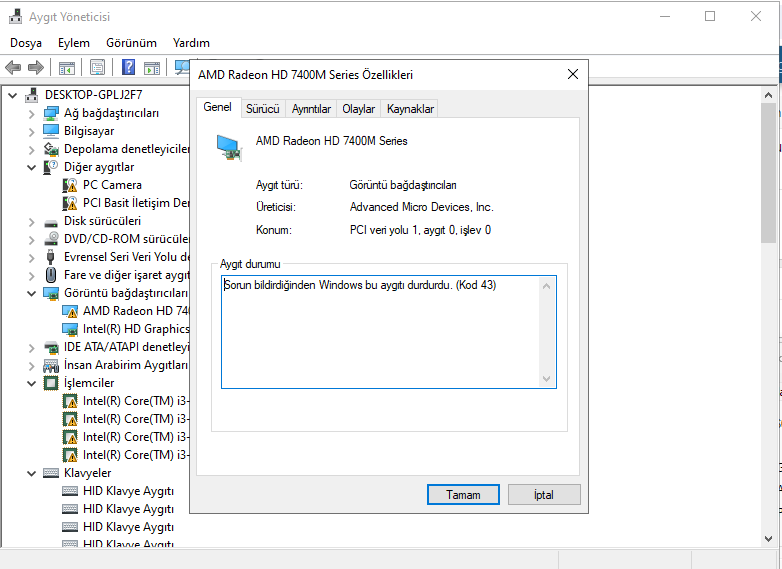Screen dimensions: 782x569
Task: Click the device tree scrollbar down arrow
Action: point(768,539)
